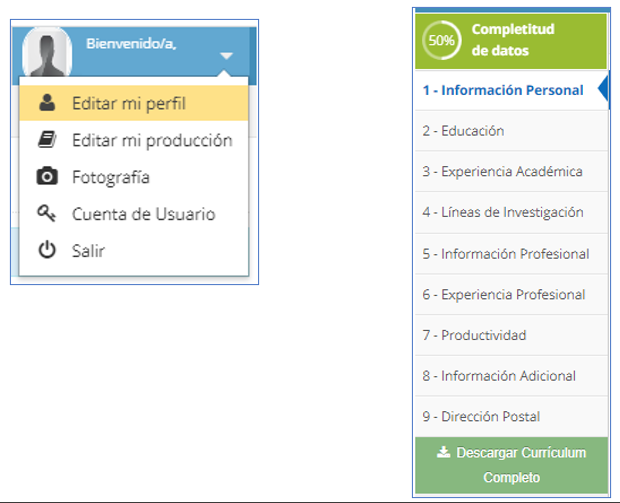Select the Editar mi perfil menu entry
The width and height of the screenshot is (620, 503).
point(134,103)
